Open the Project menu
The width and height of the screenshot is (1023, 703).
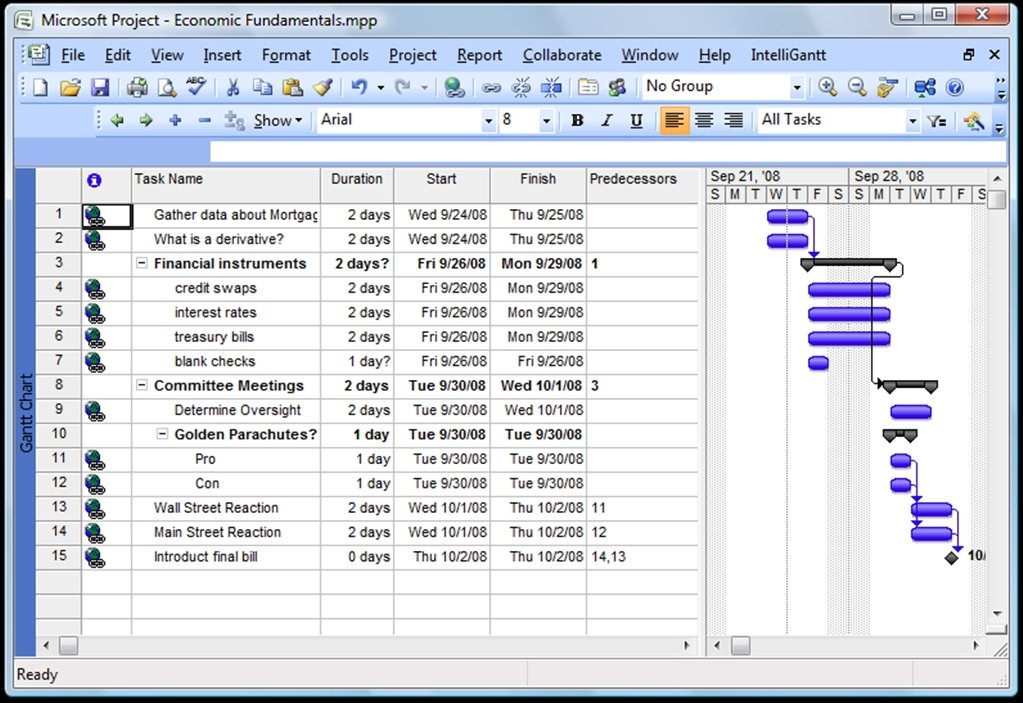[x=412, y=55]
